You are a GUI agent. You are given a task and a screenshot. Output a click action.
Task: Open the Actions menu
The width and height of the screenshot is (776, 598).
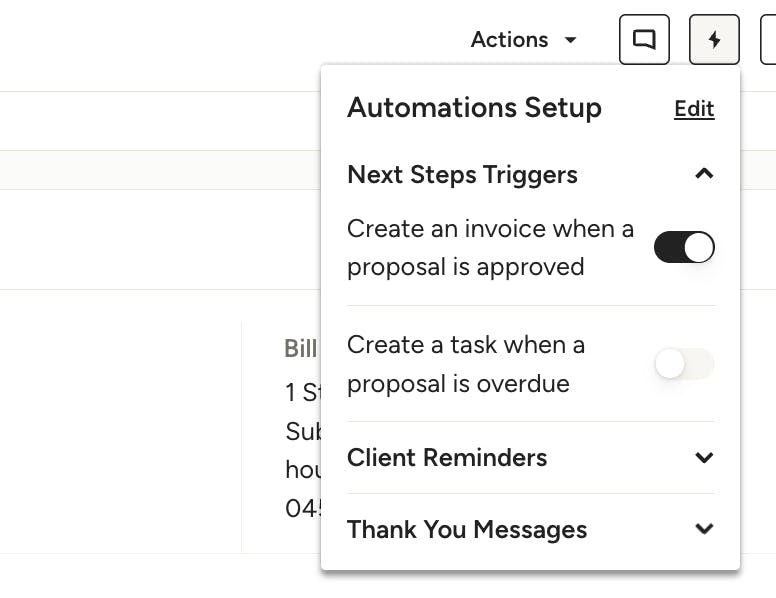(523, 40)
